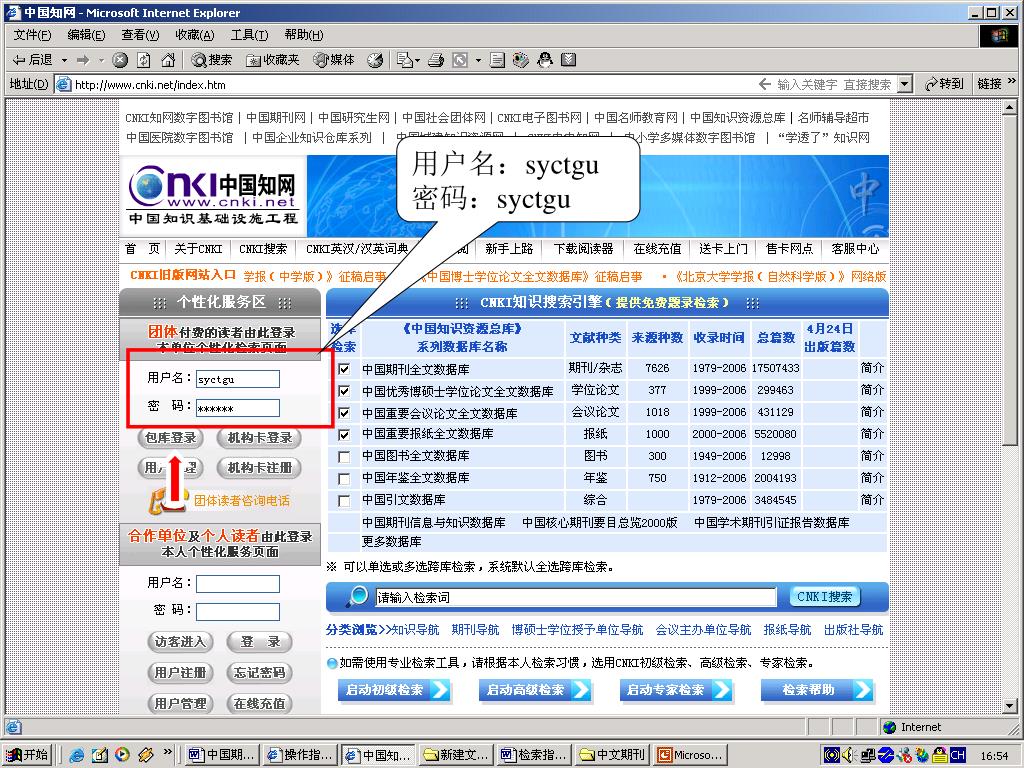The width and height of the screenshot is (1024, 768).
Task: Open History icon in toolbar
Action: click(375, 60)
